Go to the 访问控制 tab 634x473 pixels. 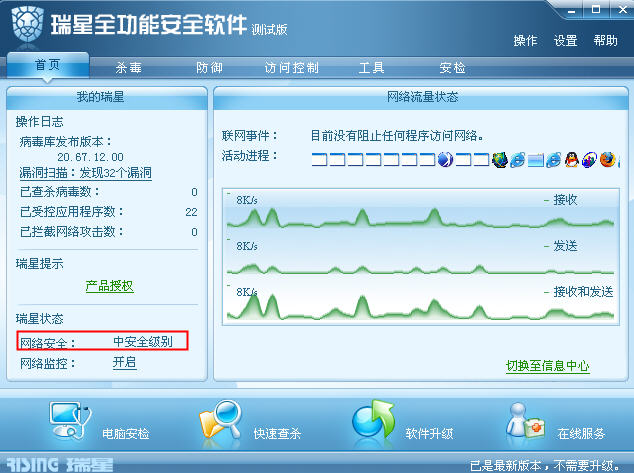click(292, 68)
